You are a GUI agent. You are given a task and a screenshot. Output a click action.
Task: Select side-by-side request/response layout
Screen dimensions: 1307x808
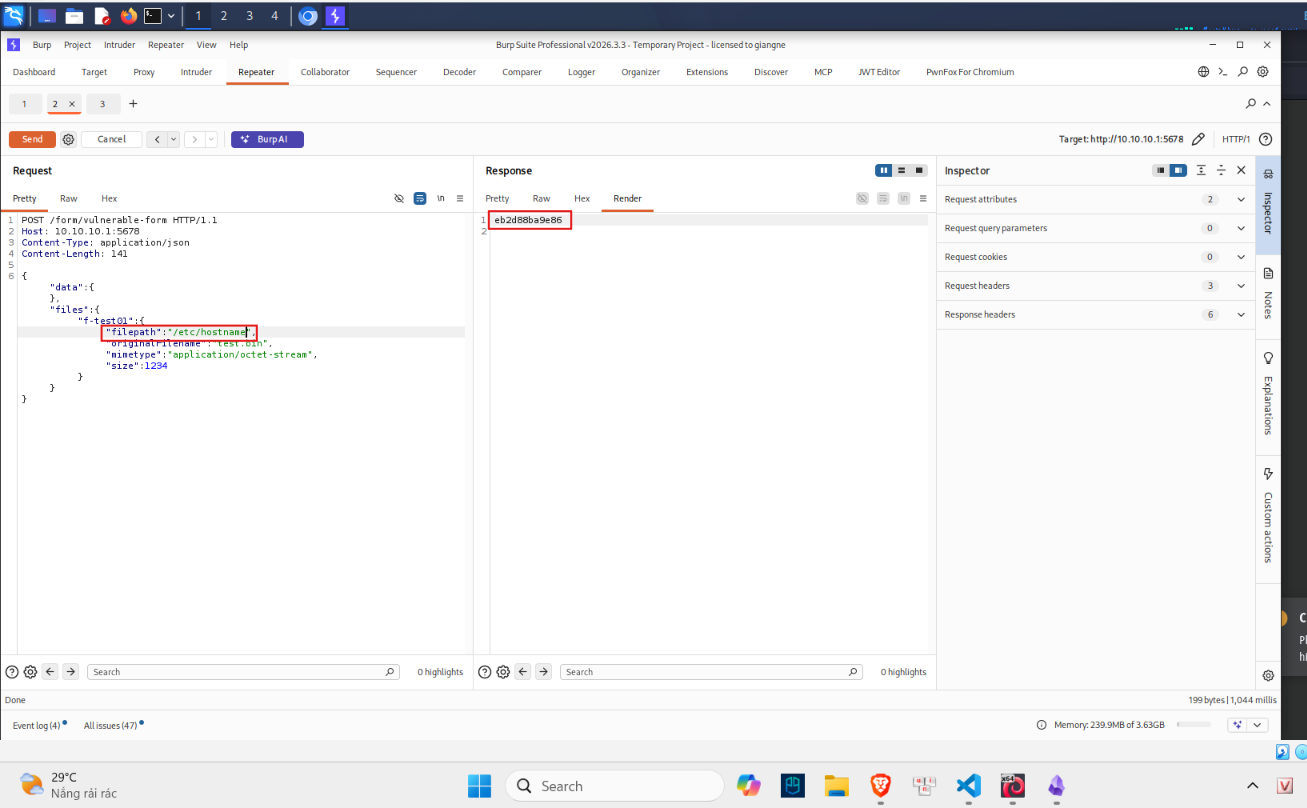point(884,170)
